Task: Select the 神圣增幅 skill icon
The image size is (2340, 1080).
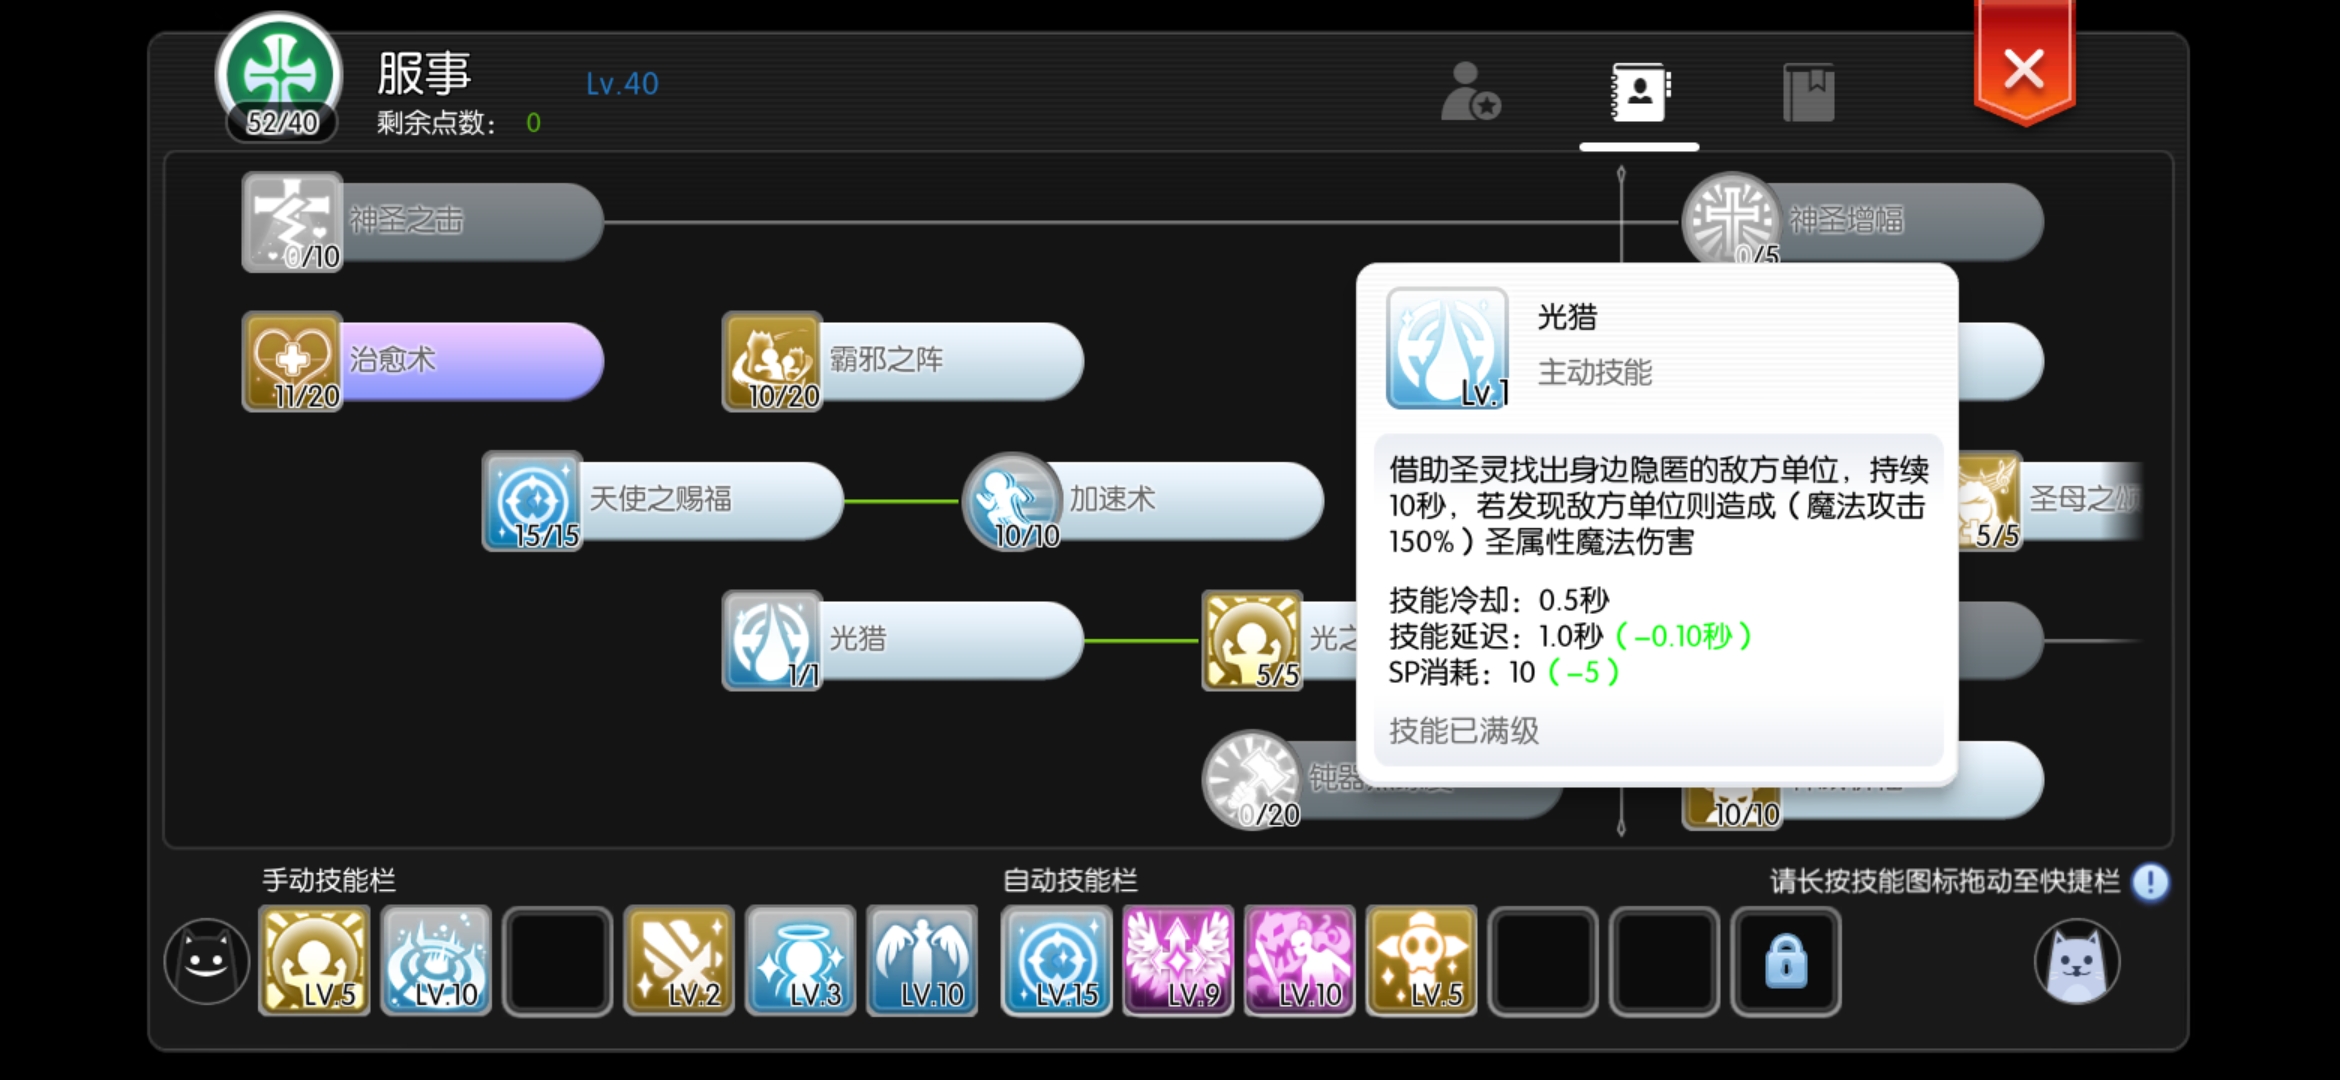Action: [x=1730, y=218]
